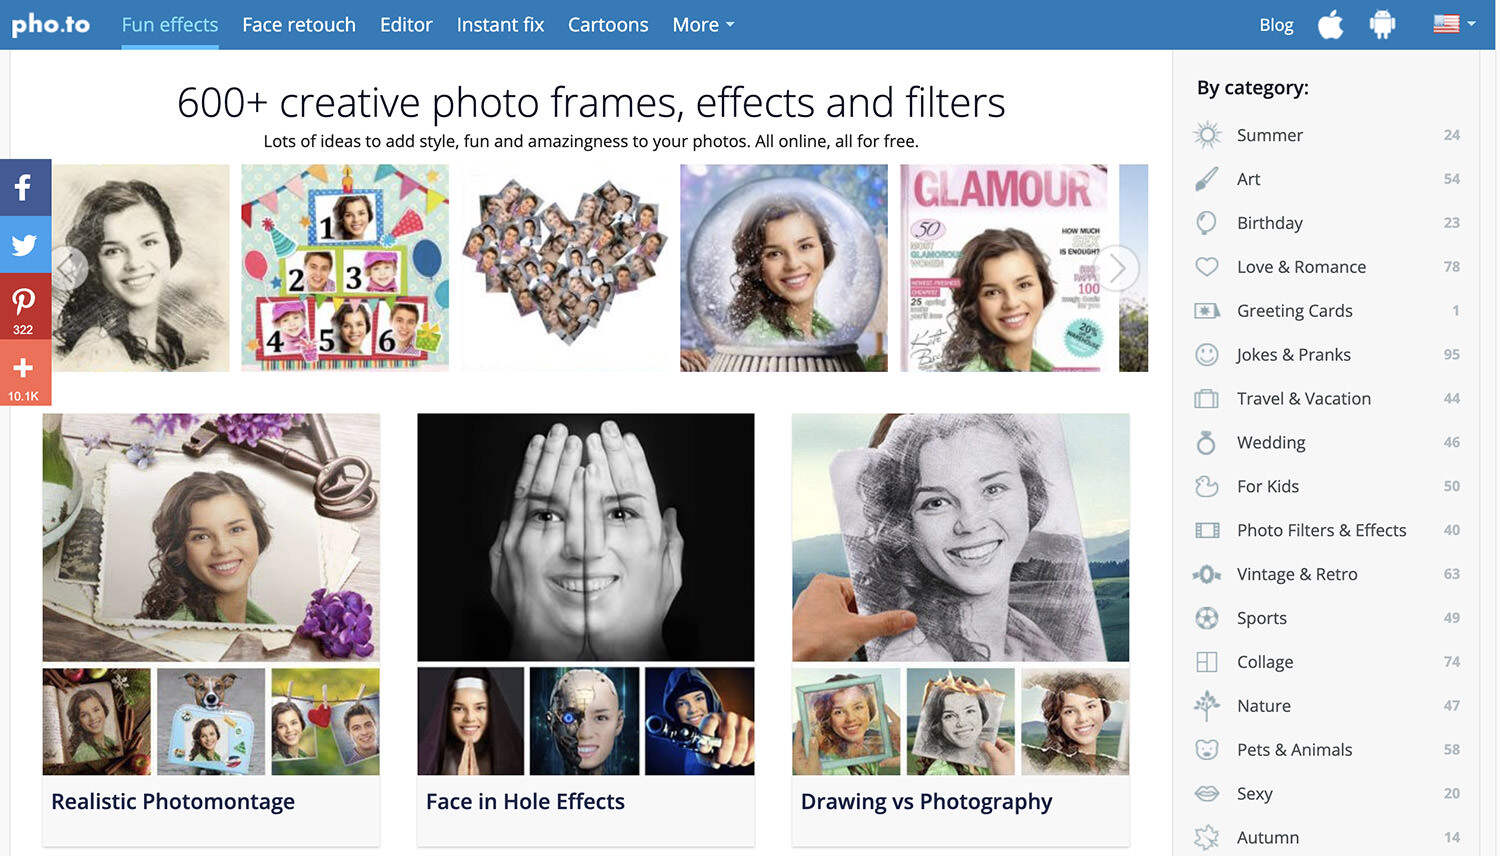The image size is (1500, 856).
Task: Click the Love & Romance heart icon
Action: [1207, 267]
